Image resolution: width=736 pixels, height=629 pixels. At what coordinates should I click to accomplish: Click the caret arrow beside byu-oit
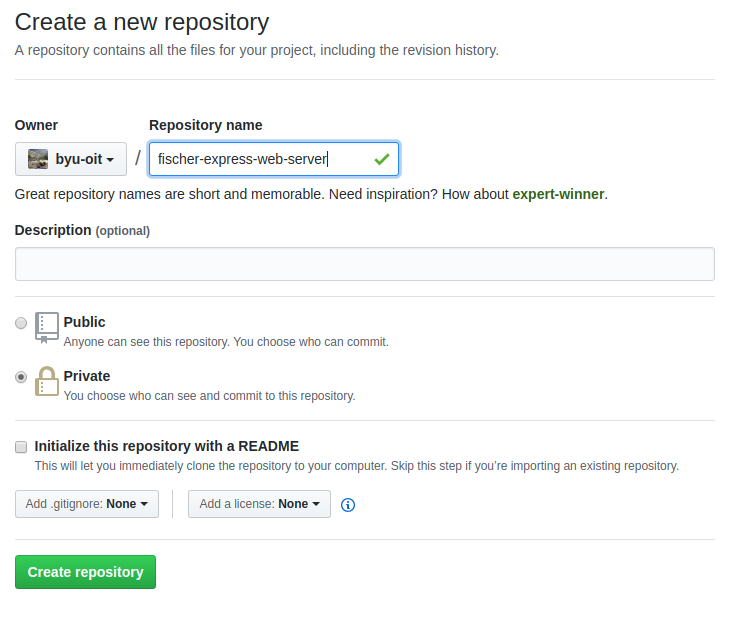point(110,160)
